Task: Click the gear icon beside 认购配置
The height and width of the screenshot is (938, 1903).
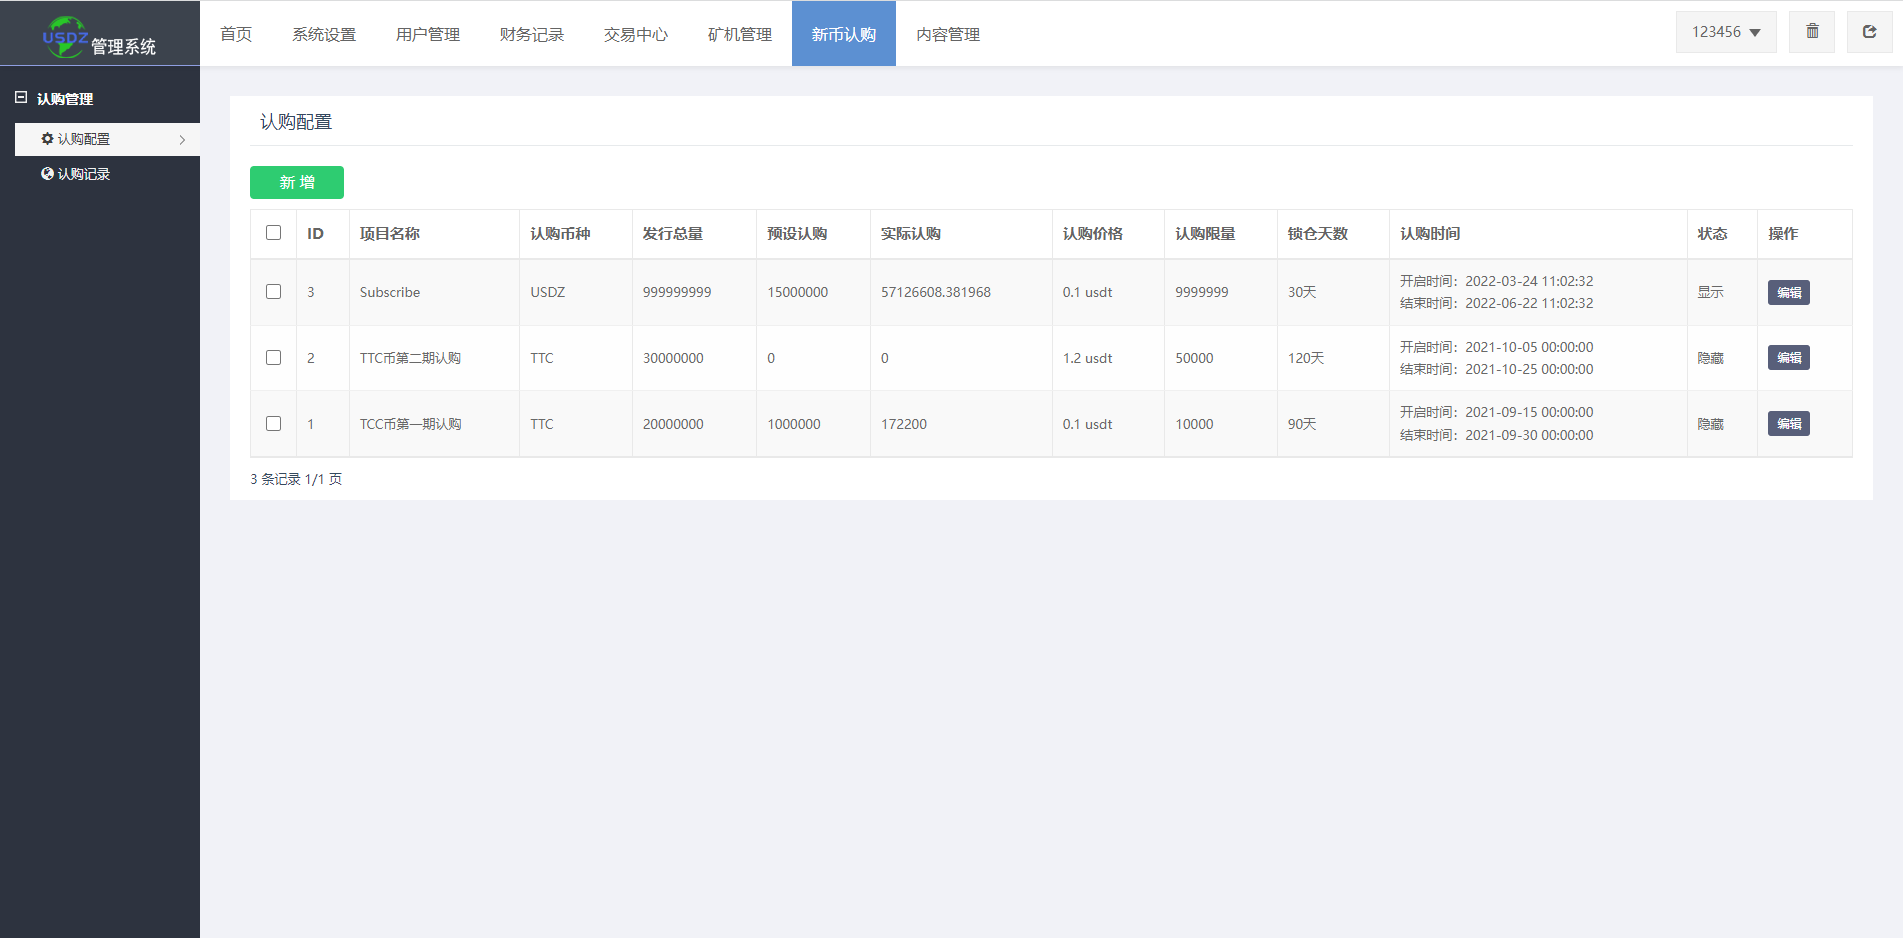Action: coord(47,139)
